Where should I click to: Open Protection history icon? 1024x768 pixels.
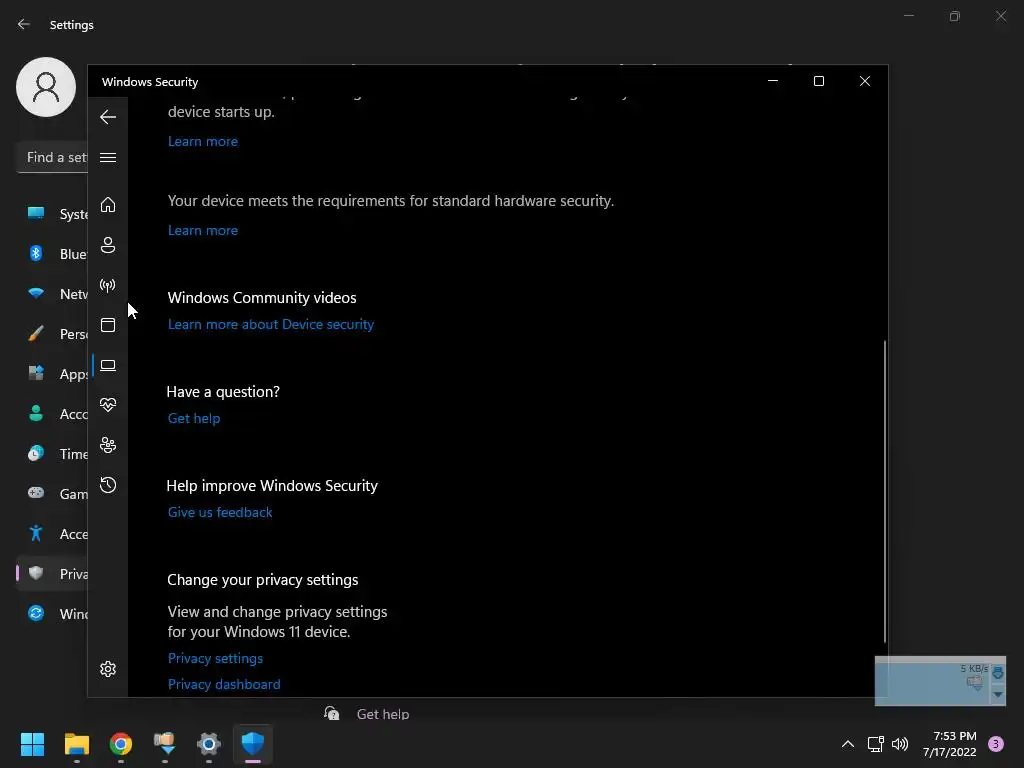(108, 485)
